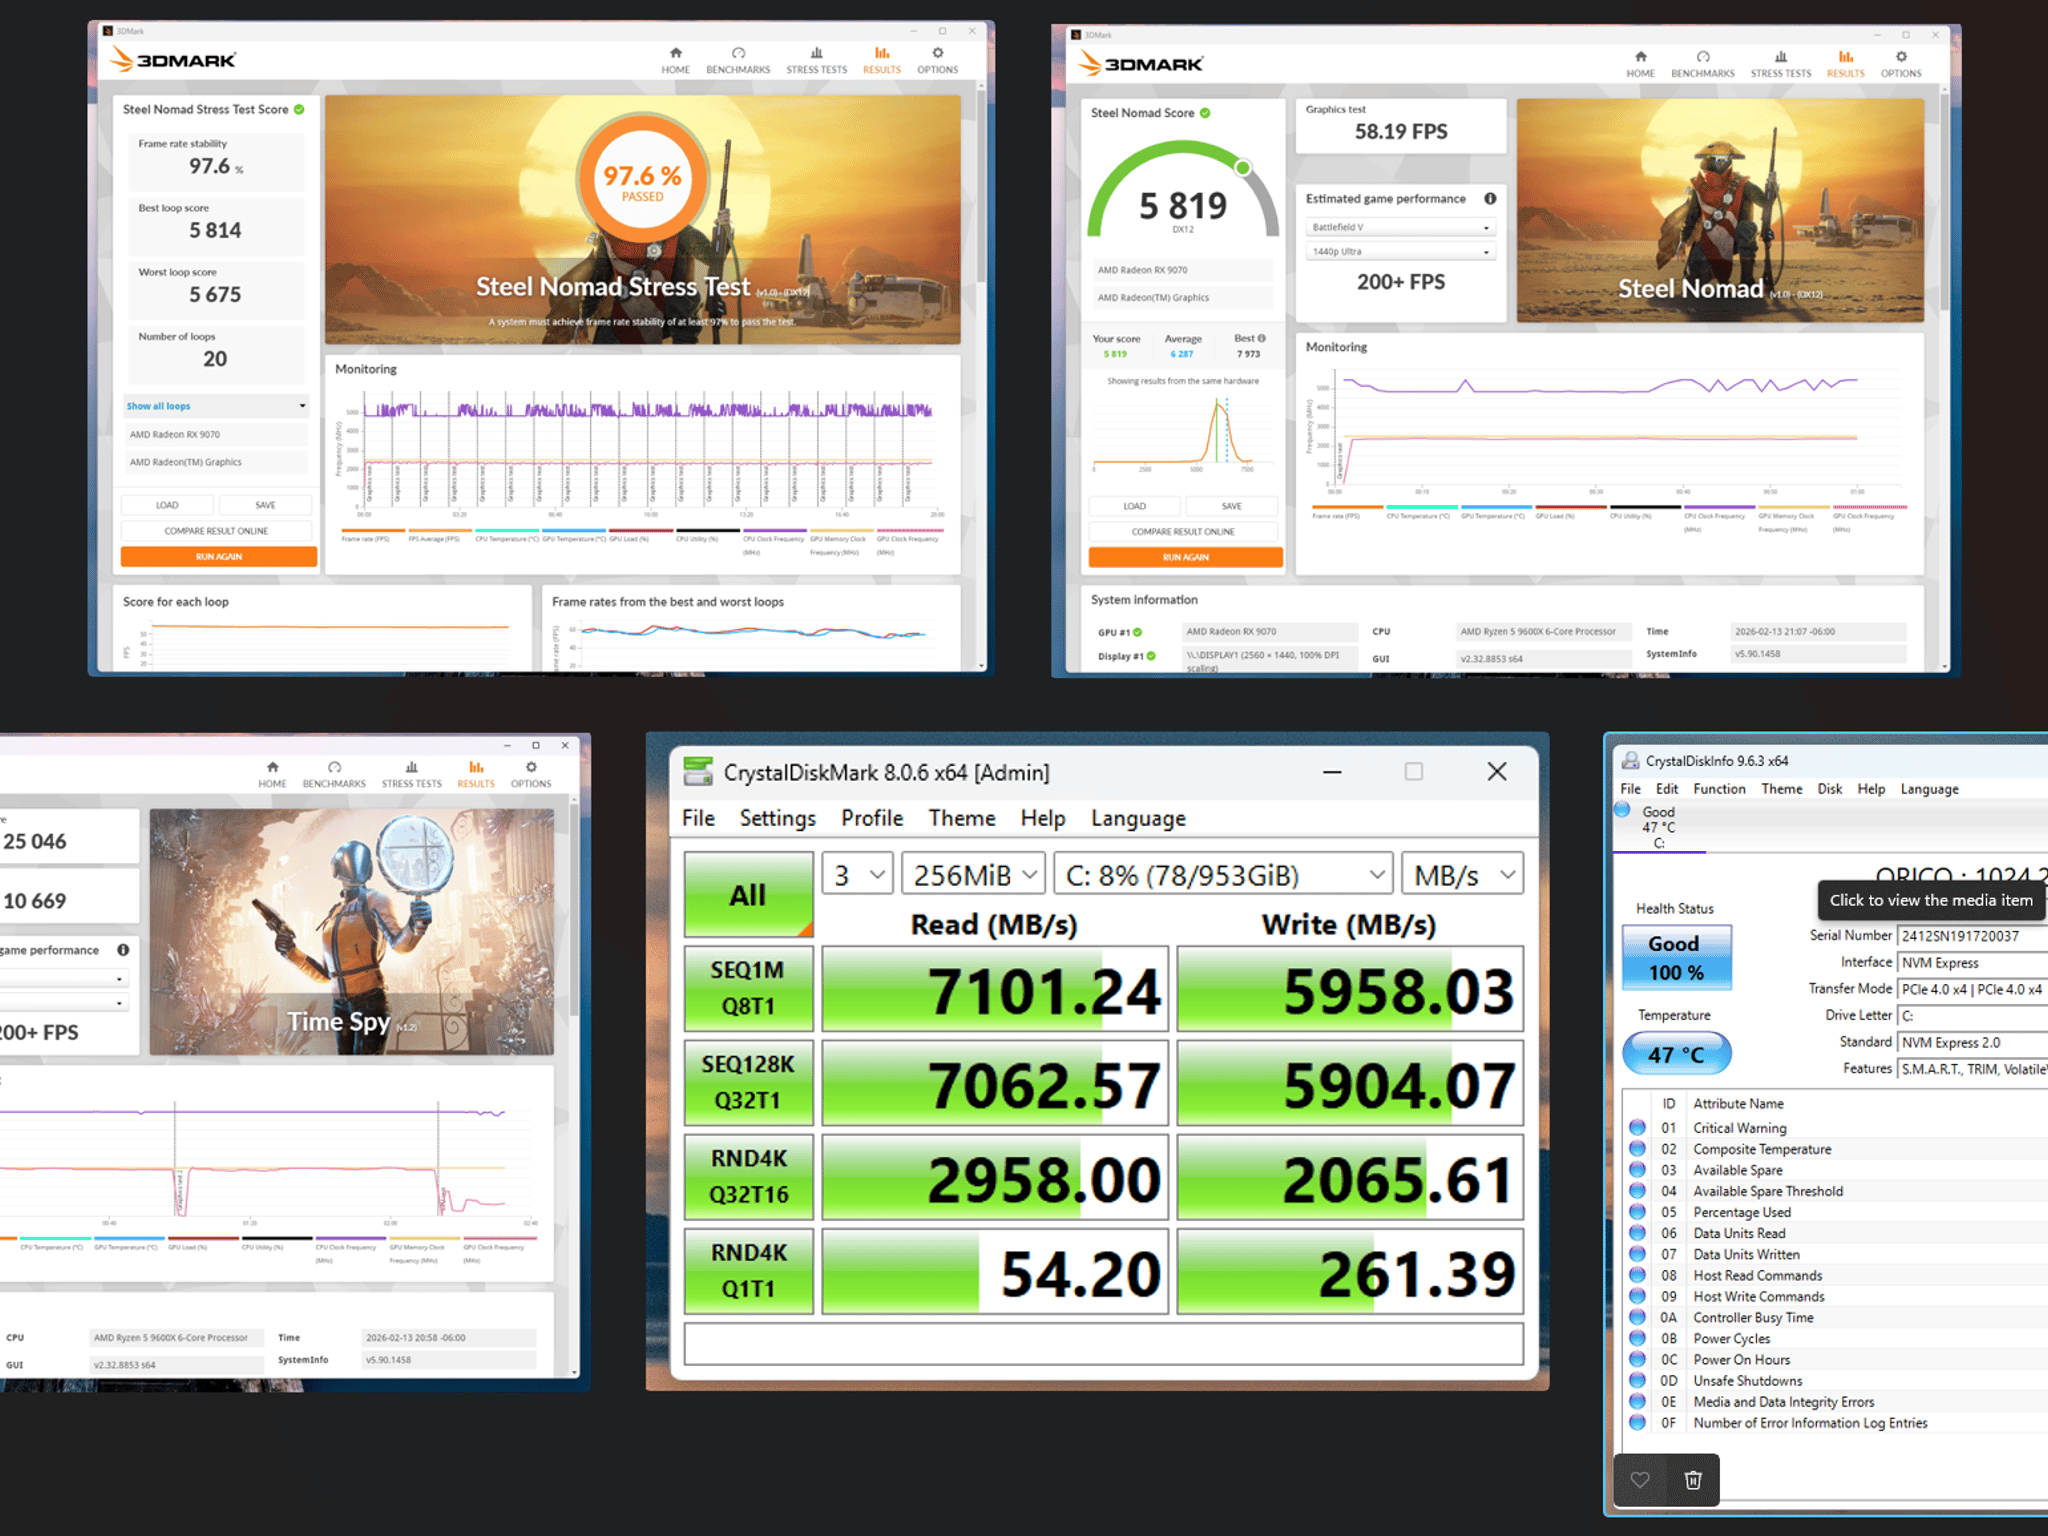
Task: Click the Good 100 % health status box
Action: pyautogui.click(x=1675, y=957)
